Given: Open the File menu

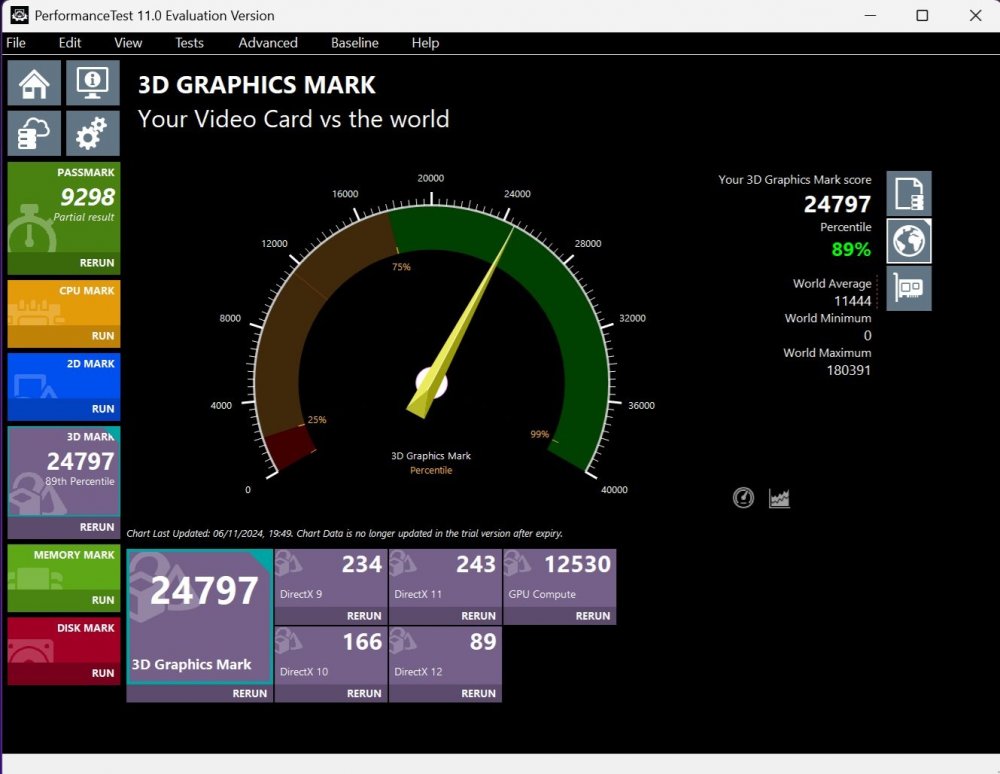Looking at the screenshot, I should [x=16, y=43].
